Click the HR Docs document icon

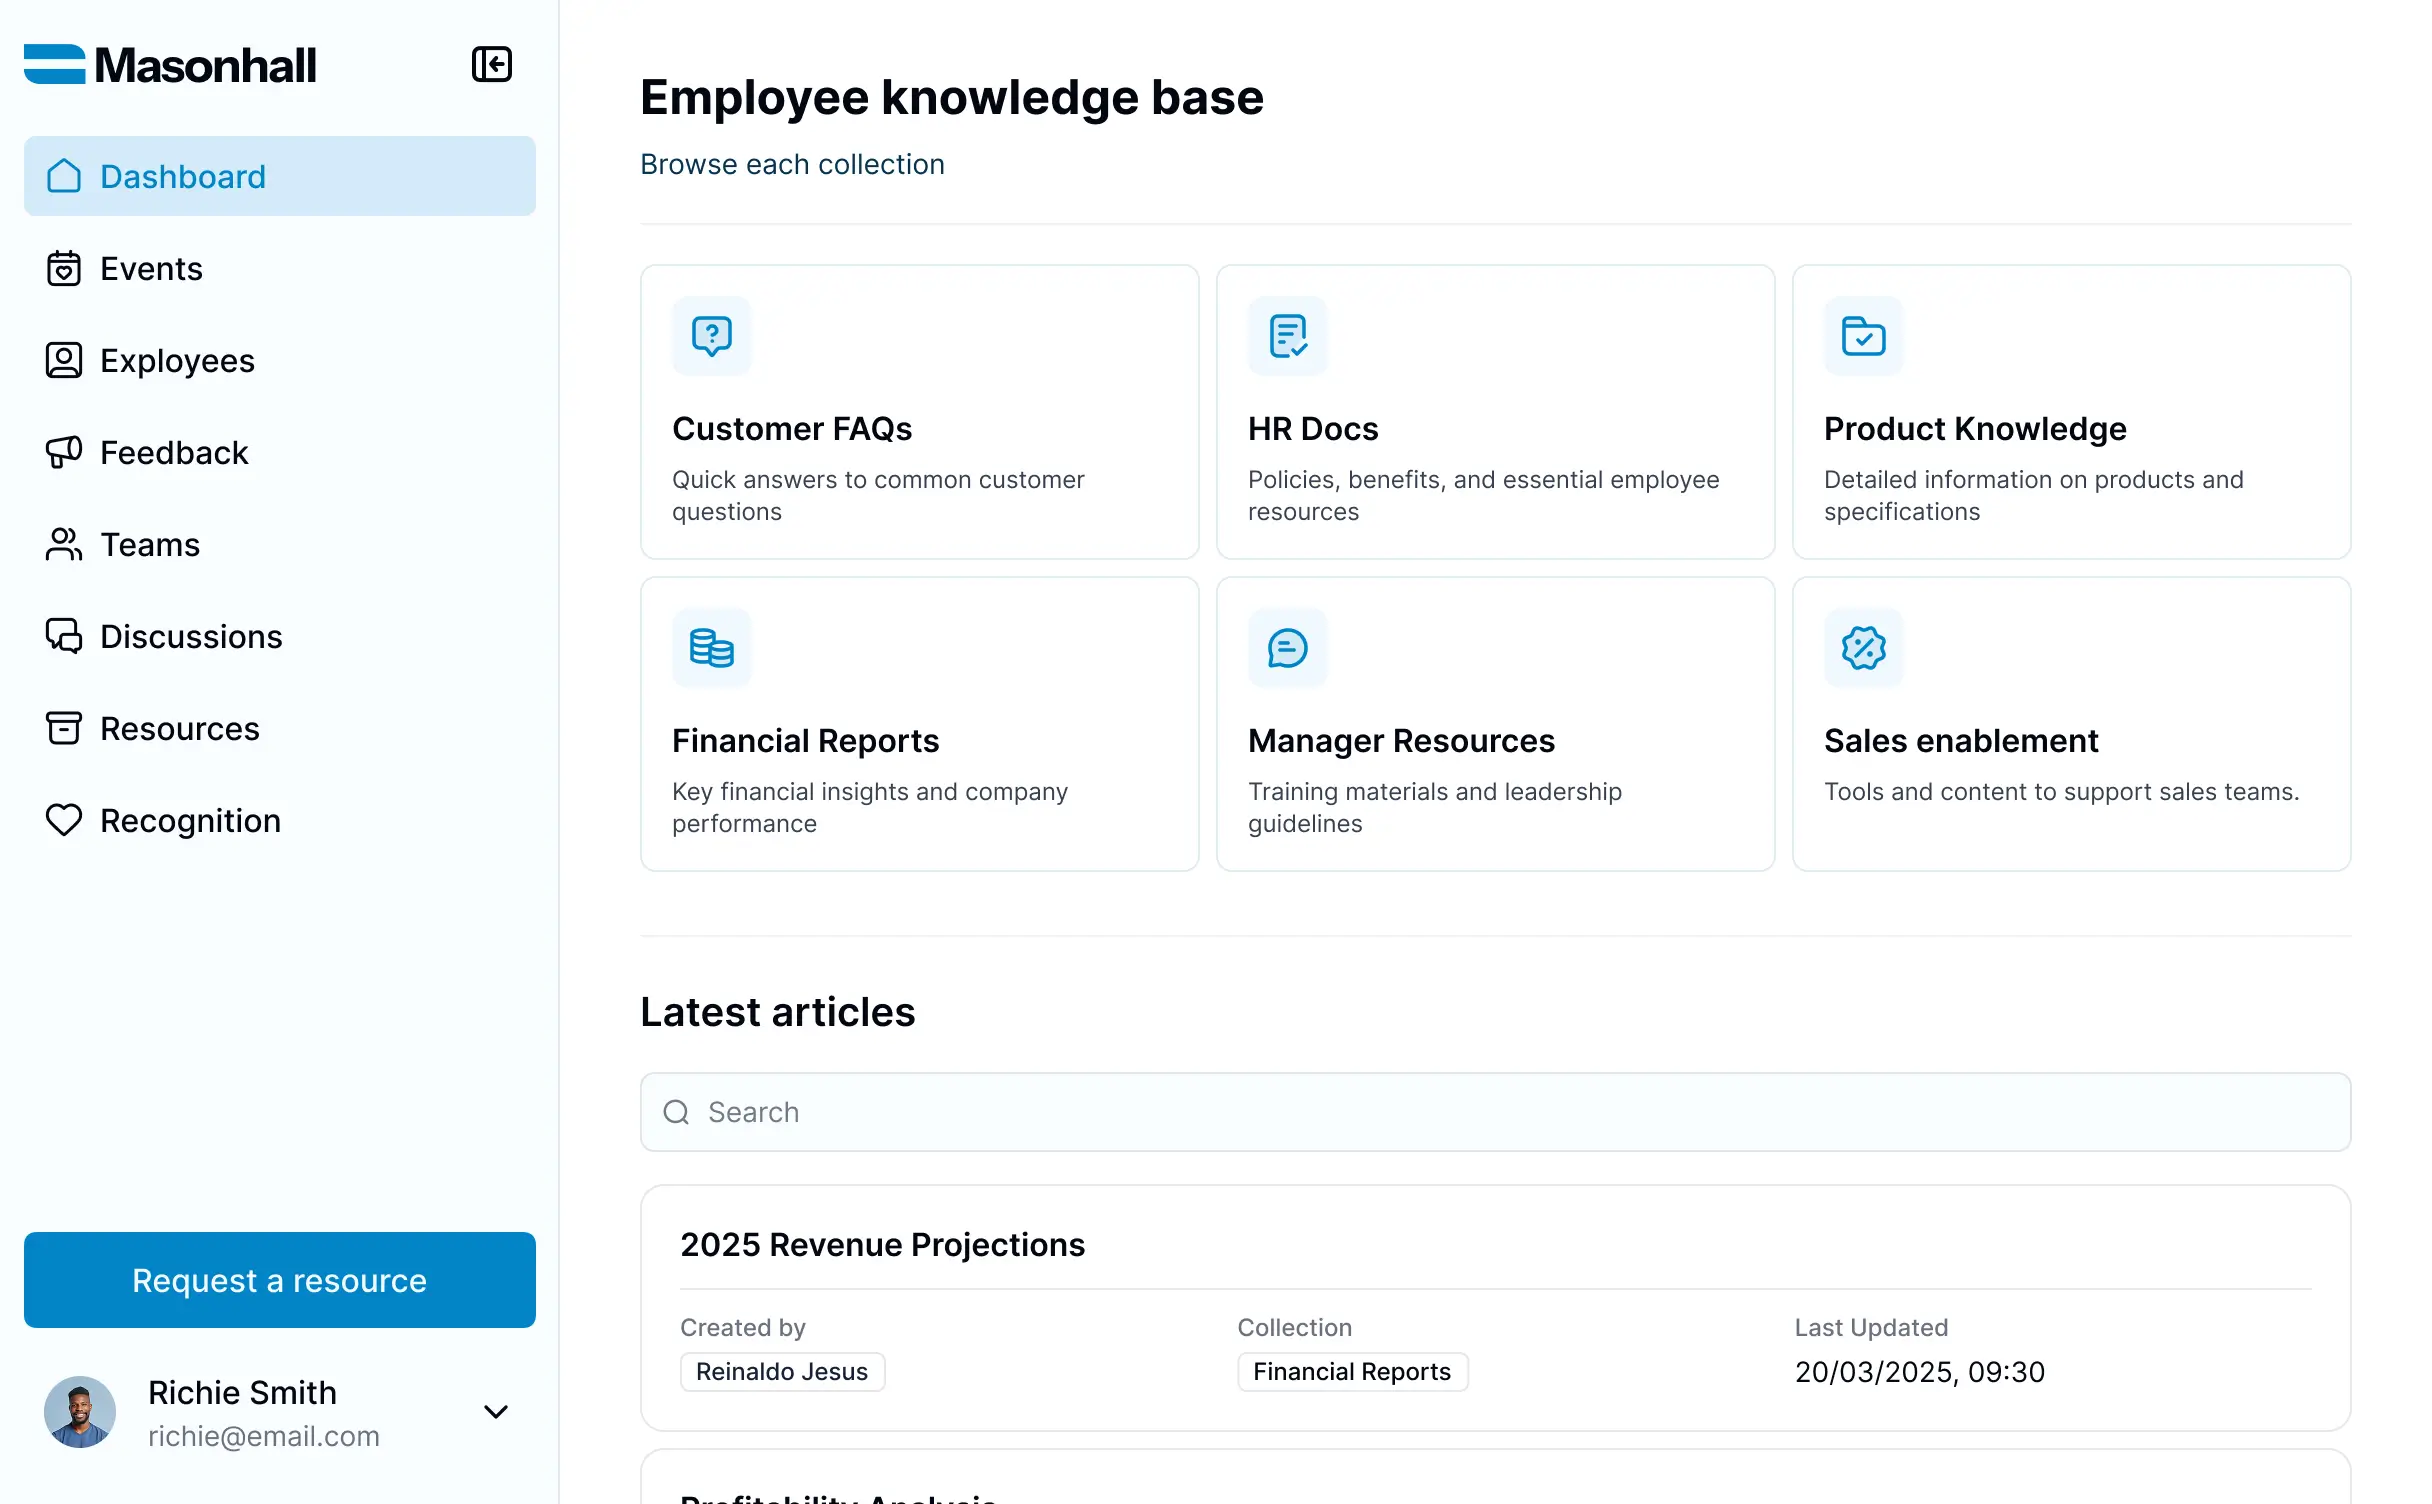point(1286,336)
